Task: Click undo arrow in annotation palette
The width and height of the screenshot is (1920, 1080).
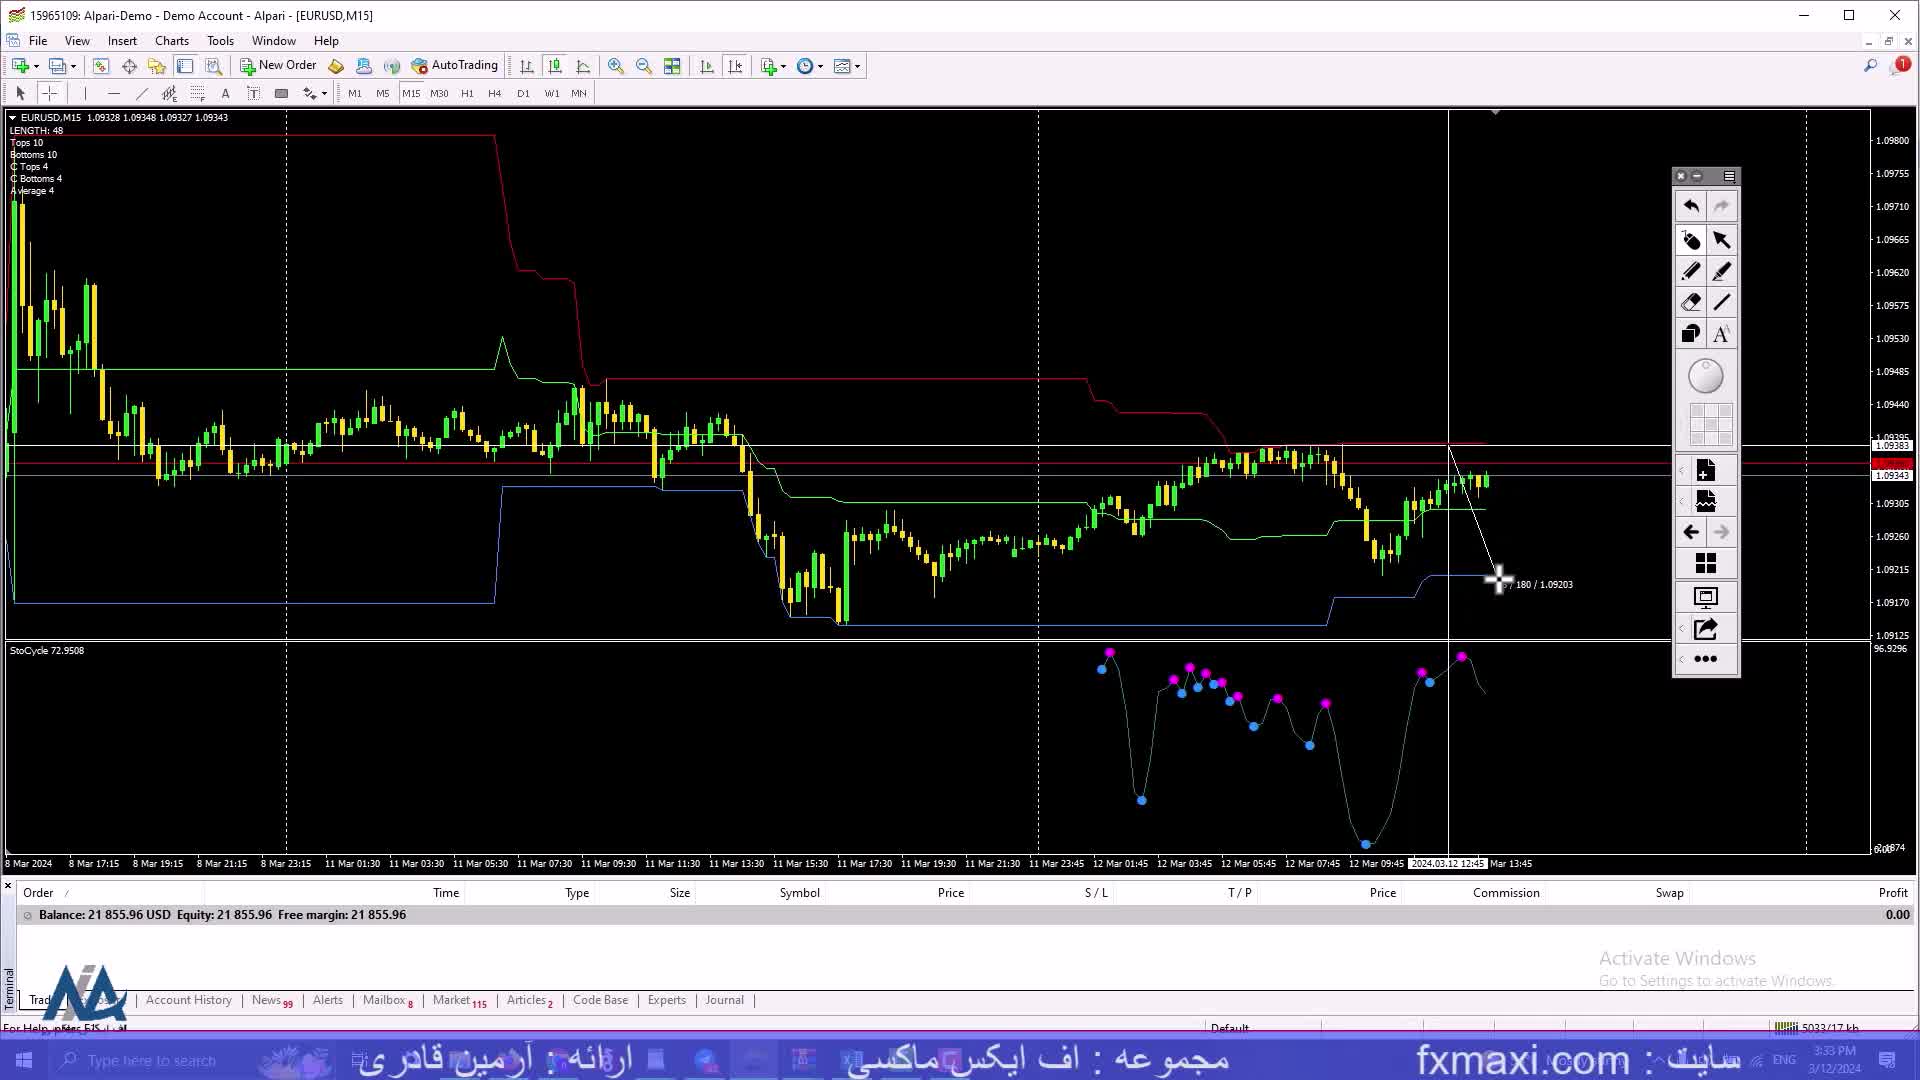Action: pos(1690,206)
